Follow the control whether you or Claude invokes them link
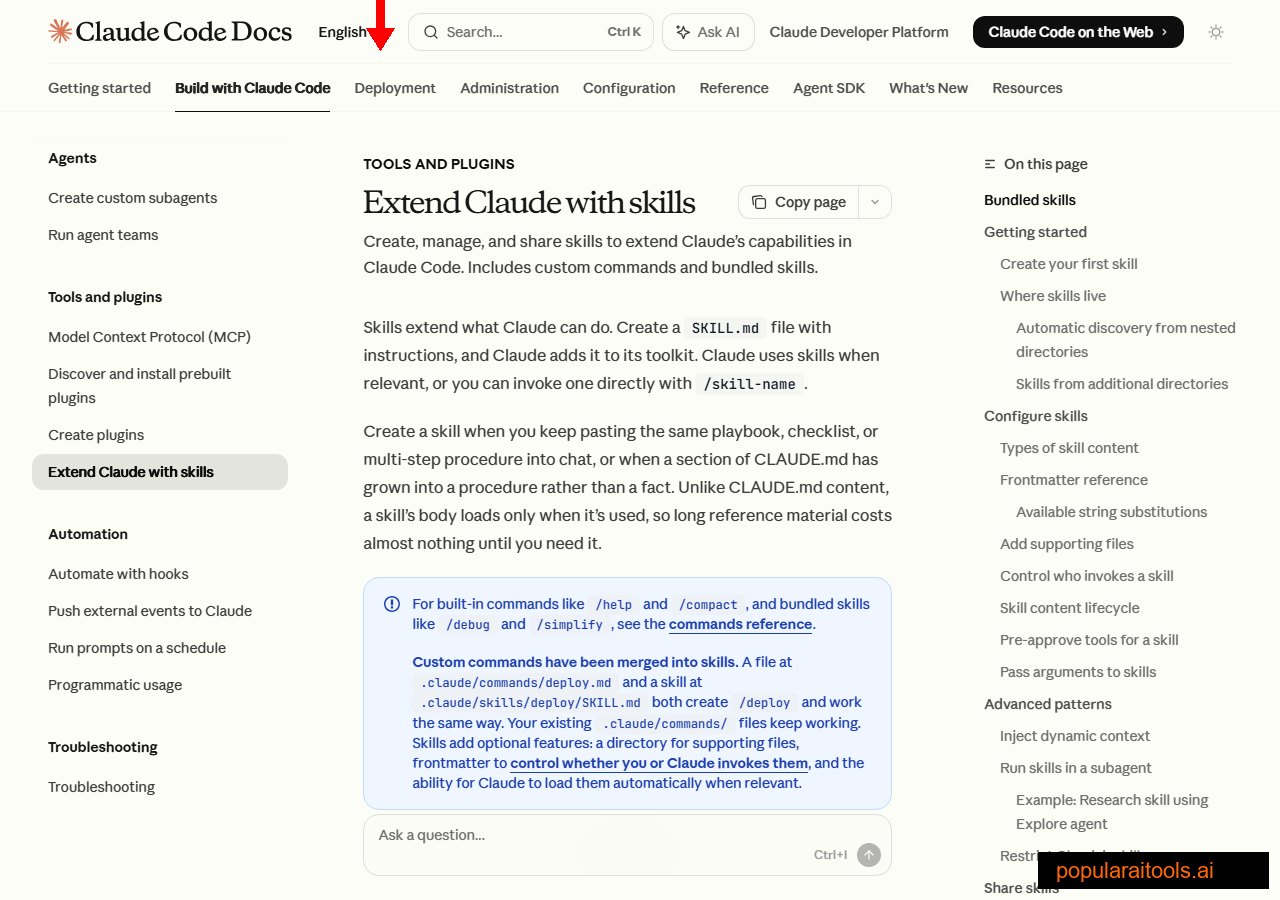1280x900 pixels. point(659,763)
